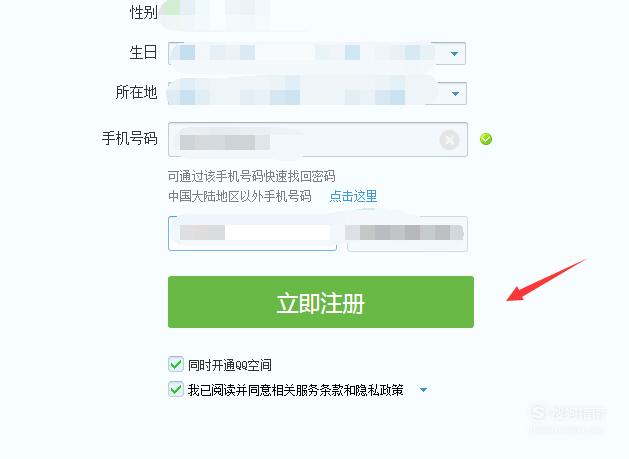Open the 点击这里 link
This screenshot has width=629, height=459.
click(353, 196)
